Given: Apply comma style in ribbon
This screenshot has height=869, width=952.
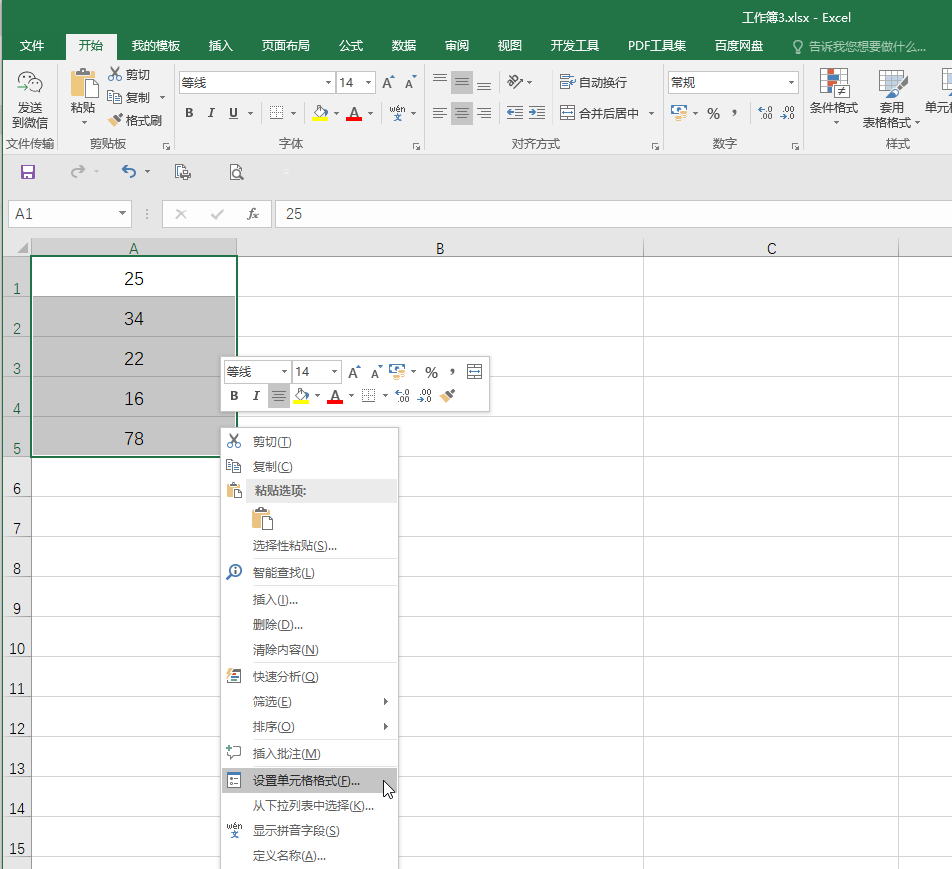Looking at the screenshot, I should pyautogui.click(x=735, y=113).
